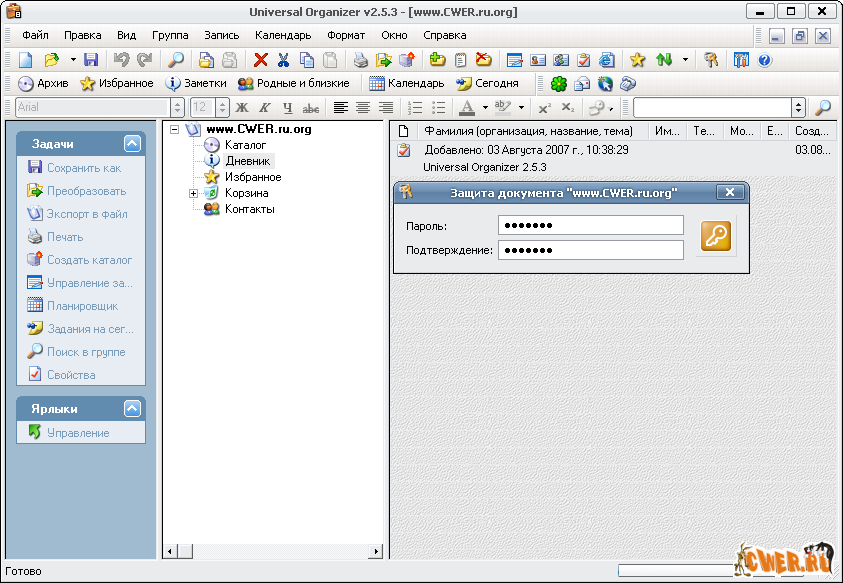
Task: Click the Save floppy disk toolbar icon
Action: tap(91, 60)
